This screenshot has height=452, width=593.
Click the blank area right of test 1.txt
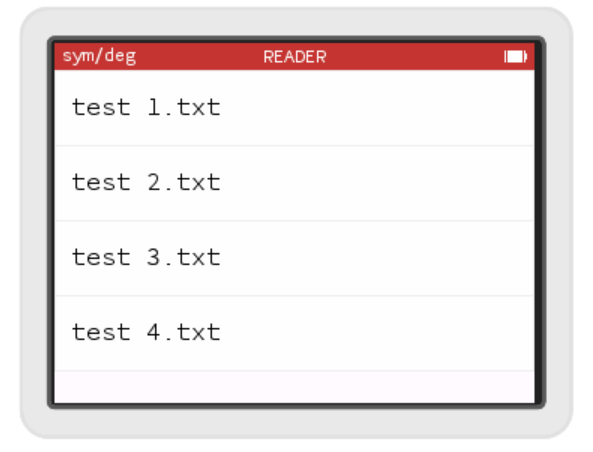[376, 108]
